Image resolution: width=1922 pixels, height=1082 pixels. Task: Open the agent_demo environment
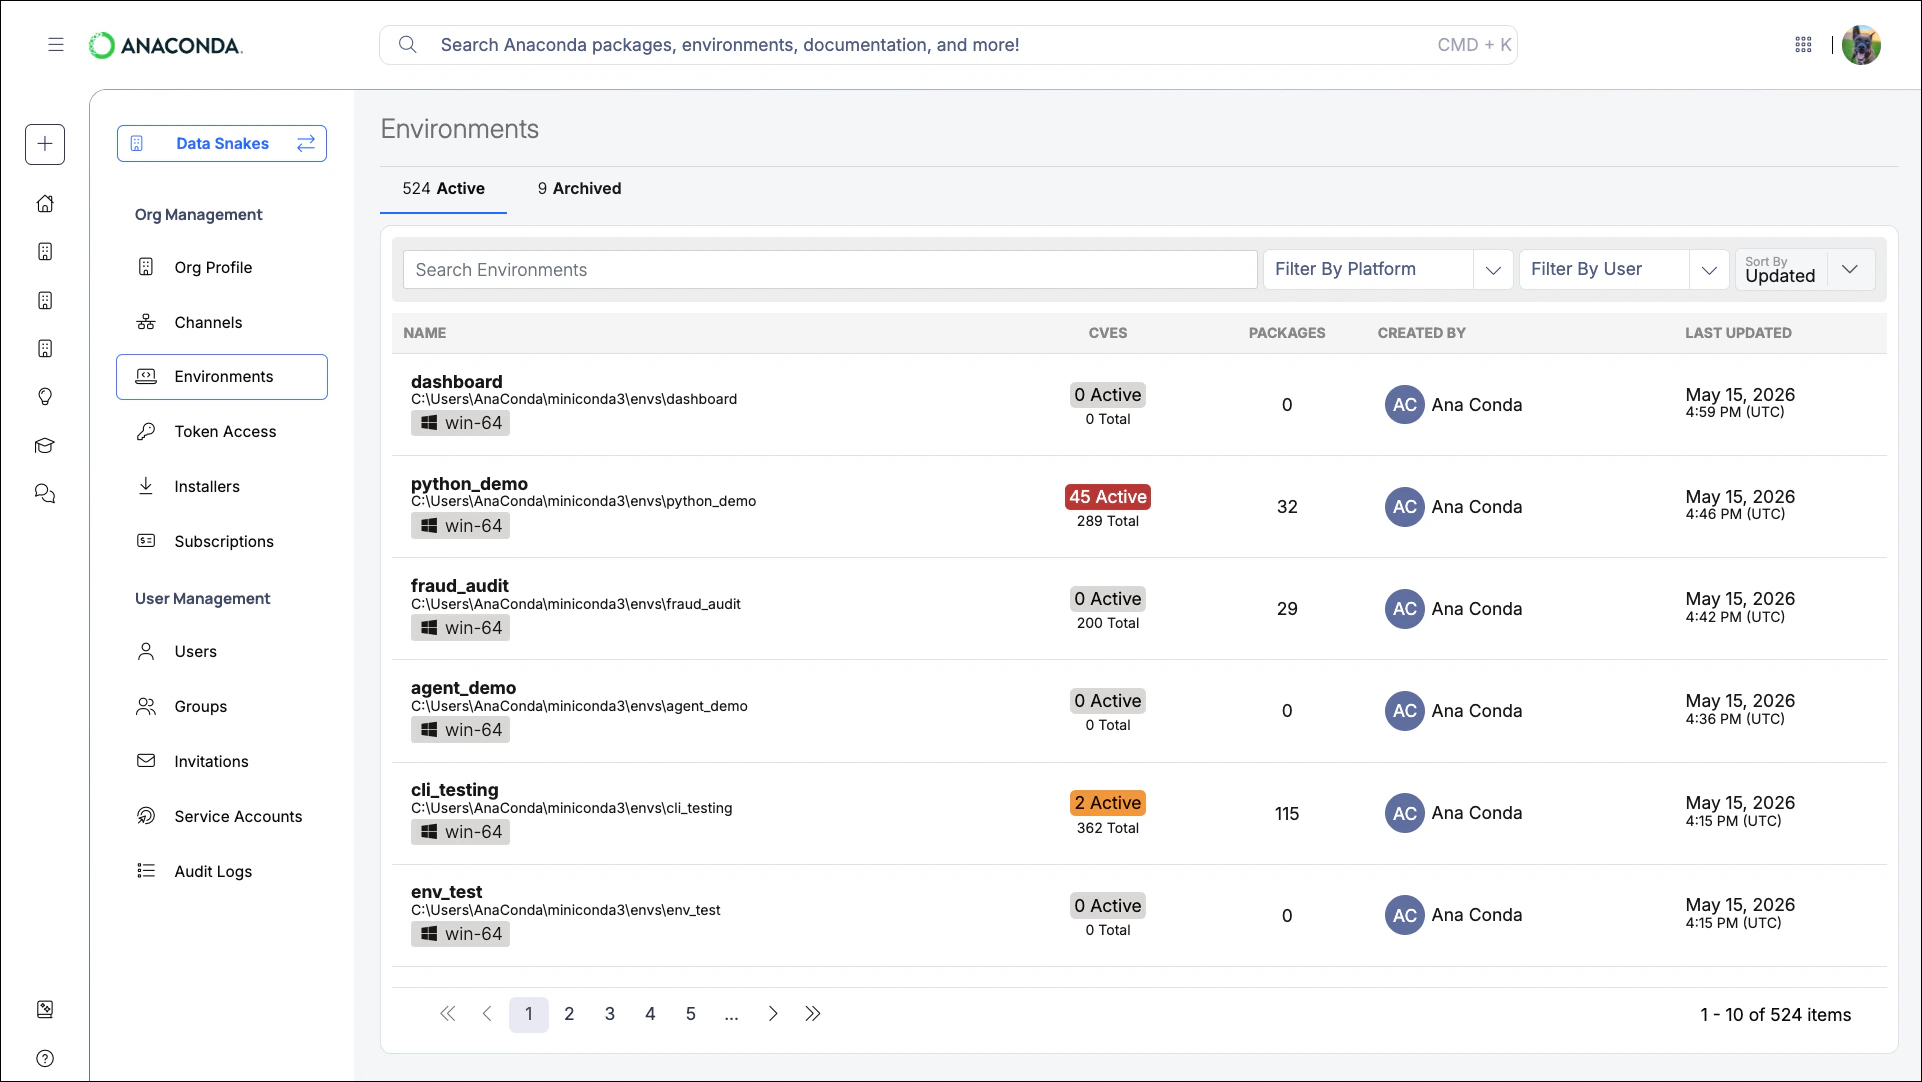tap(463, 688)
